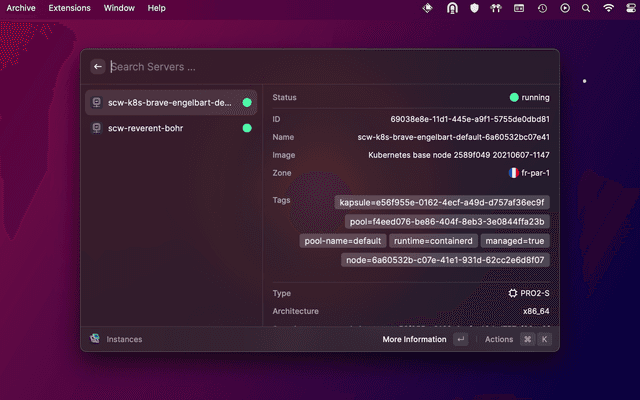The width and height of the screenshot is (640, 400).
Task: Open the Actions panel
Action: coord(499,339)
